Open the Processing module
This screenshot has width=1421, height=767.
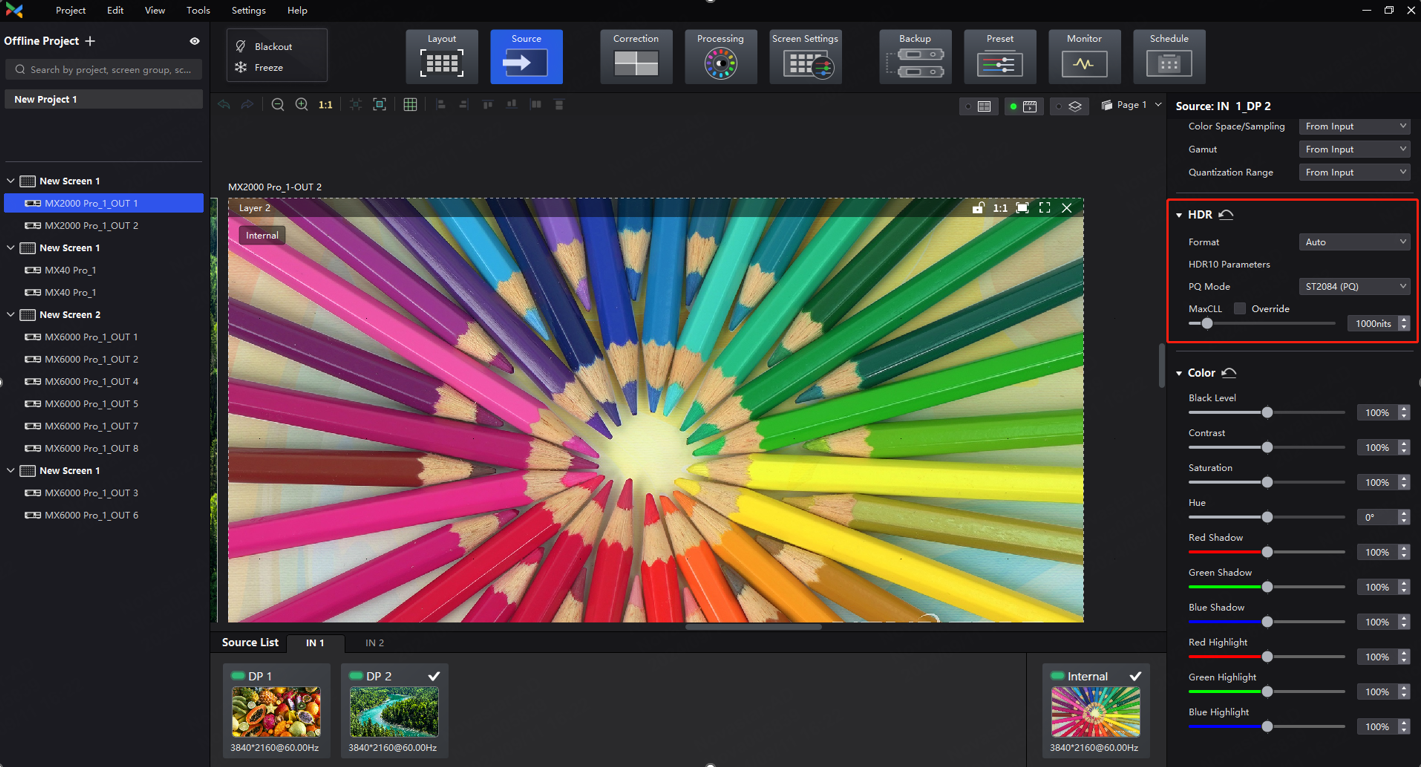[x=720, y=56]
